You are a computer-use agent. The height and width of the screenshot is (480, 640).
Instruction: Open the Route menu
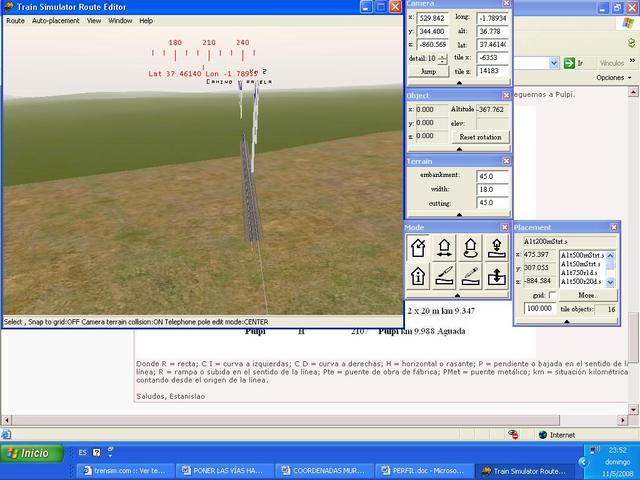[x=15, y=20]
